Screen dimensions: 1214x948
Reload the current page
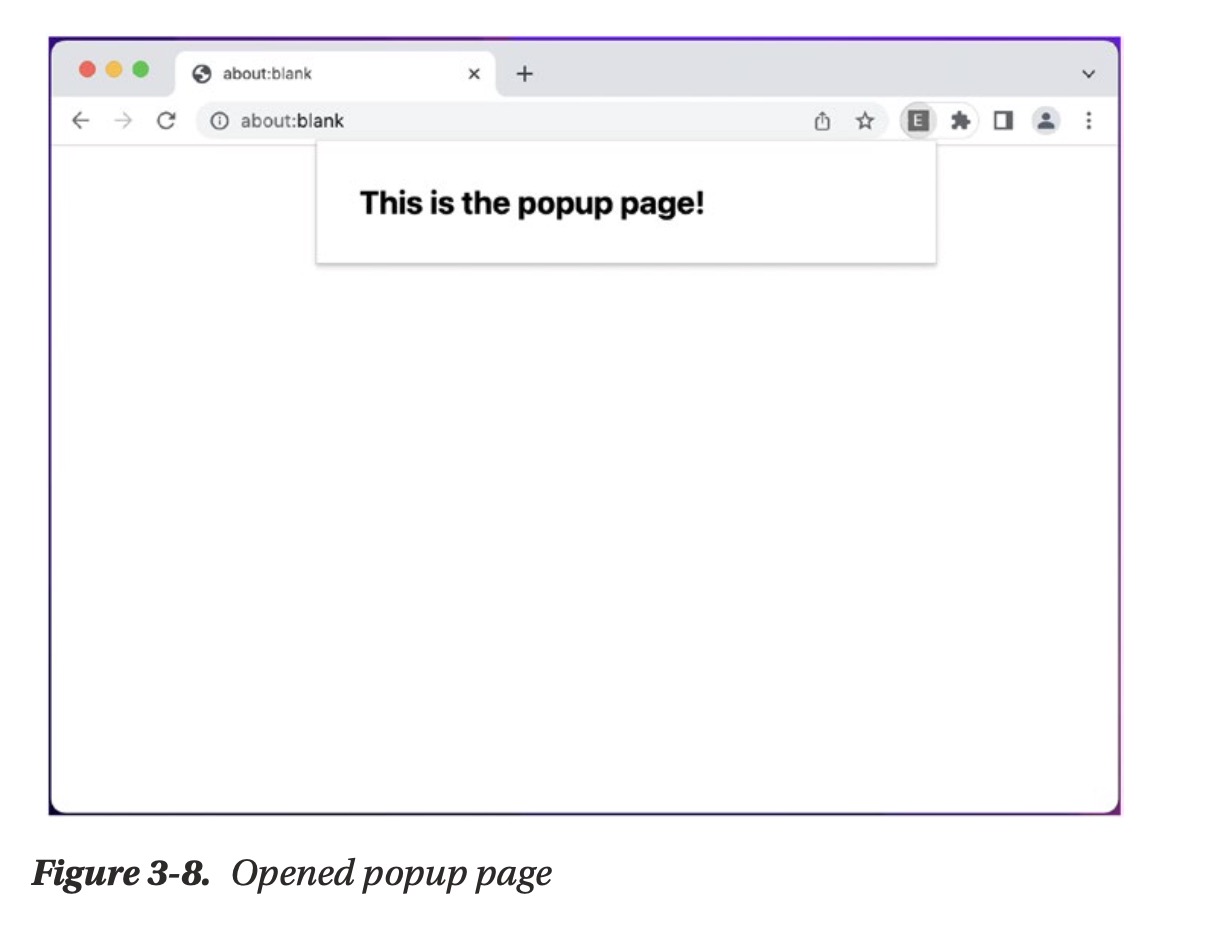[x=166, y=121]
